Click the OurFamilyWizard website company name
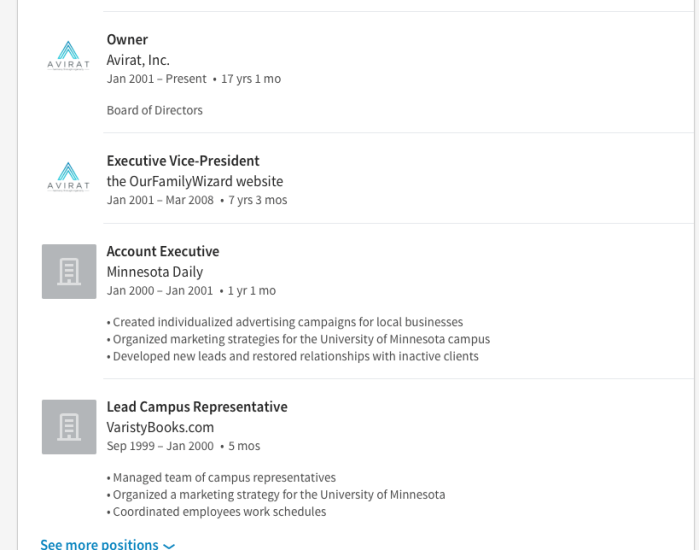 [x=195, y=182]
